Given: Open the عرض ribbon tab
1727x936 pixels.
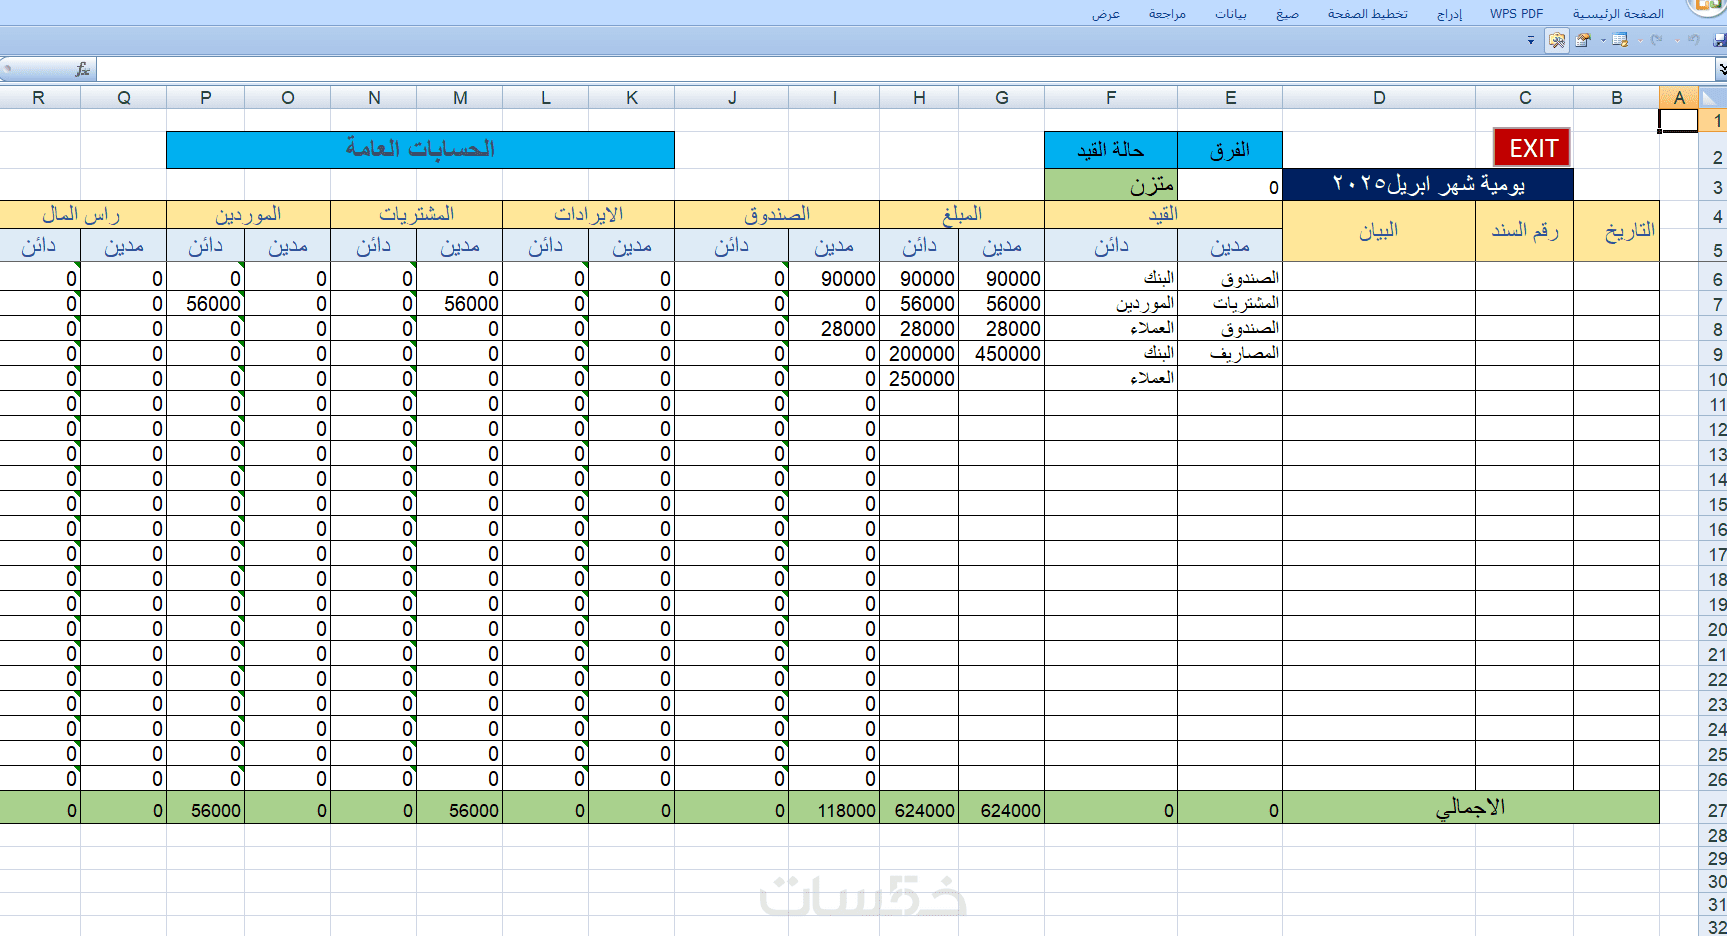Looking at the screenshot, I should 1105,13.
